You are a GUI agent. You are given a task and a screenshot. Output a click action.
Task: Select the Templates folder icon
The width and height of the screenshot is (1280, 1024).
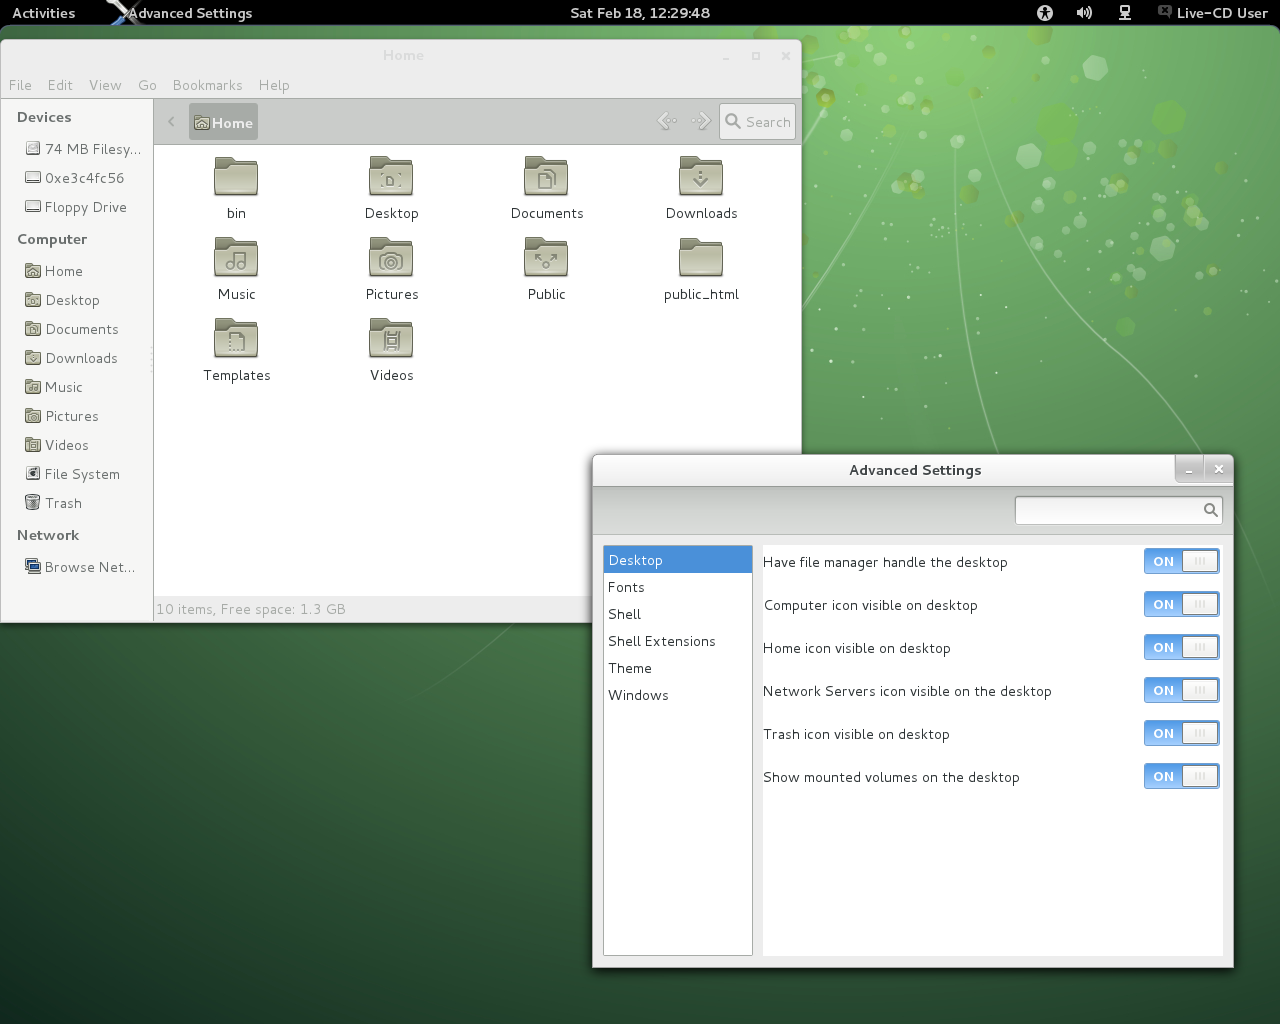coord(236,339)
